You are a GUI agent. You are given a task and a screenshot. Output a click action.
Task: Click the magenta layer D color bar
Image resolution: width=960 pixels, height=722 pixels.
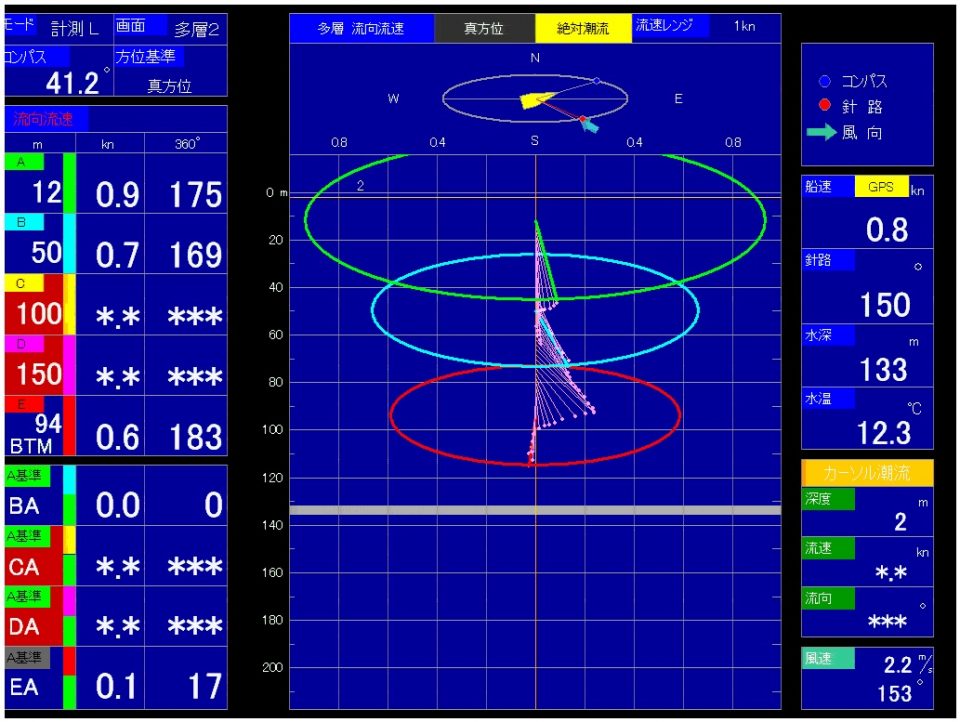69,365
